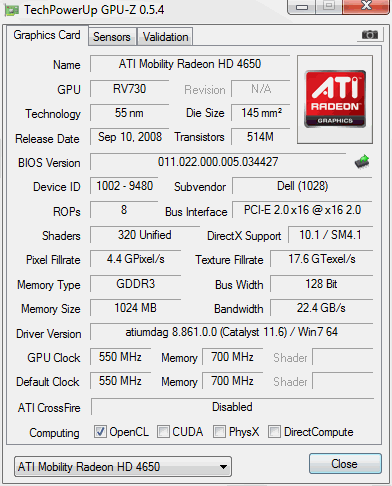Click the BIOS Version field
This screenshot has height=486, width=392.
[x=218, y=162]
